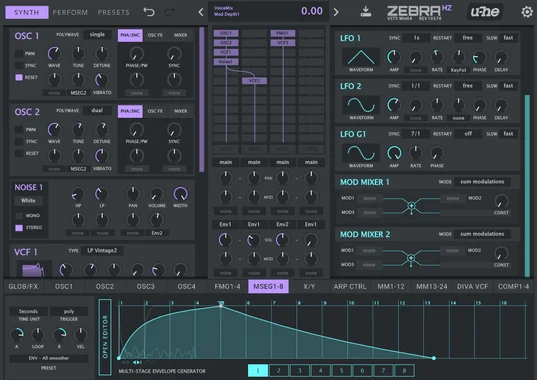Image resolution: width=537 pixels, height=380 pixels.
Task: Click the OSC 1 WAVE knob
Action: [54, 53]
